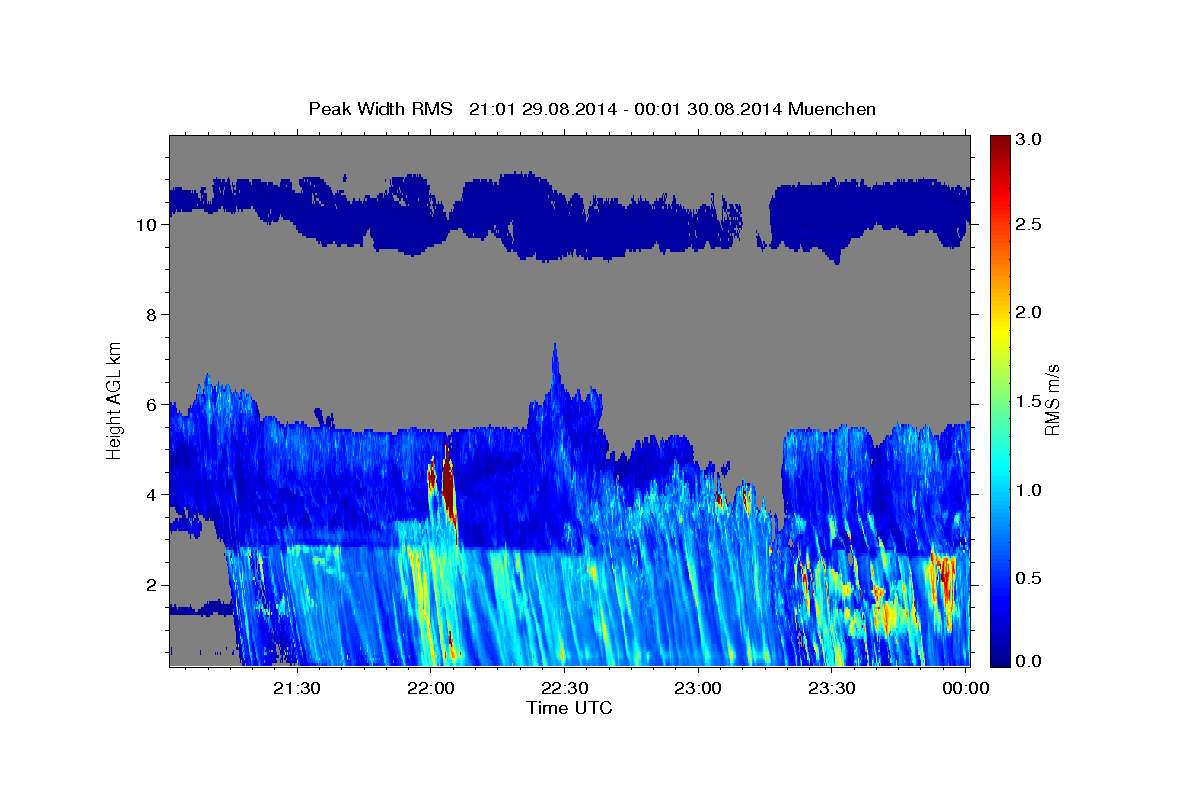Click the 'Time UTC' axis label
This screenshot has width=1200, height=800.
(569, 708)
